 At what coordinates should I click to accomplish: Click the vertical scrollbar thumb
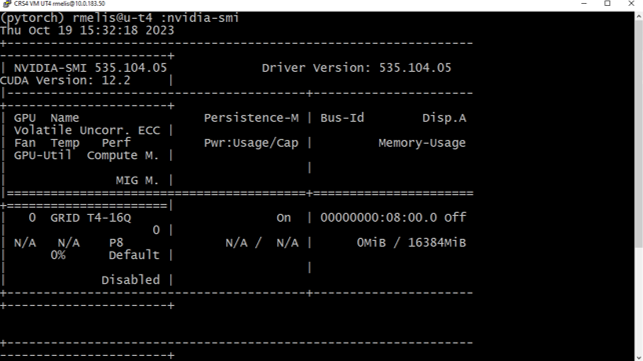tap(639, 133)
